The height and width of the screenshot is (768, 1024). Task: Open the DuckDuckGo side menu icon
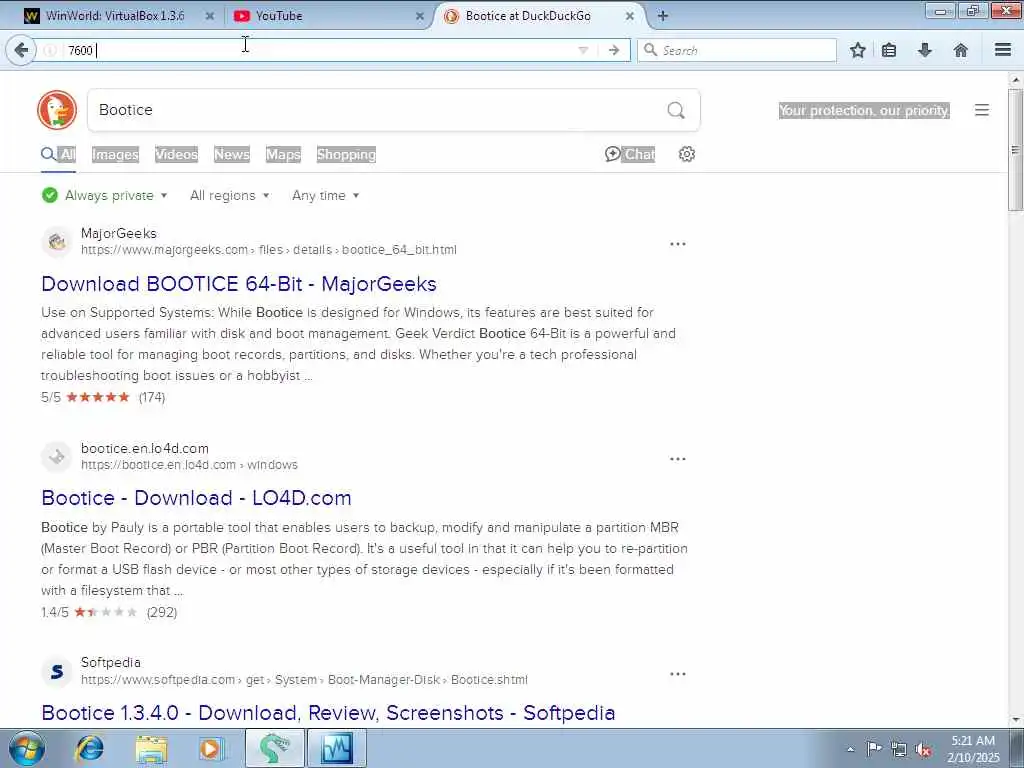point(982,110)
